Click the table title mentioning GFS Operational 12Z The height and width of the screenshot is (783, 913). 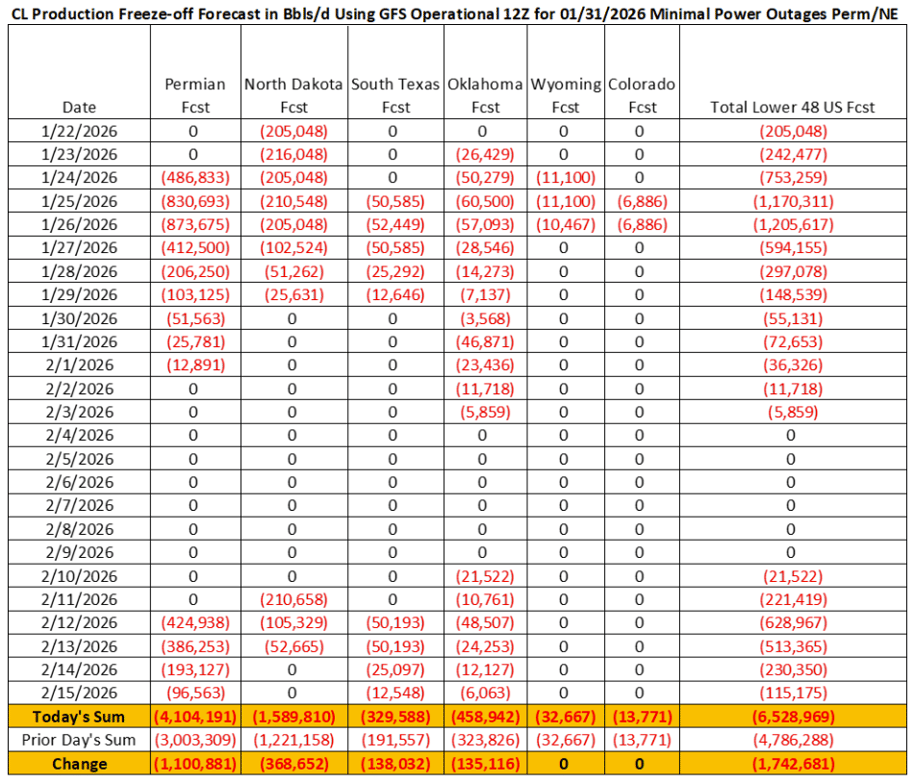[x=455, y=13]
